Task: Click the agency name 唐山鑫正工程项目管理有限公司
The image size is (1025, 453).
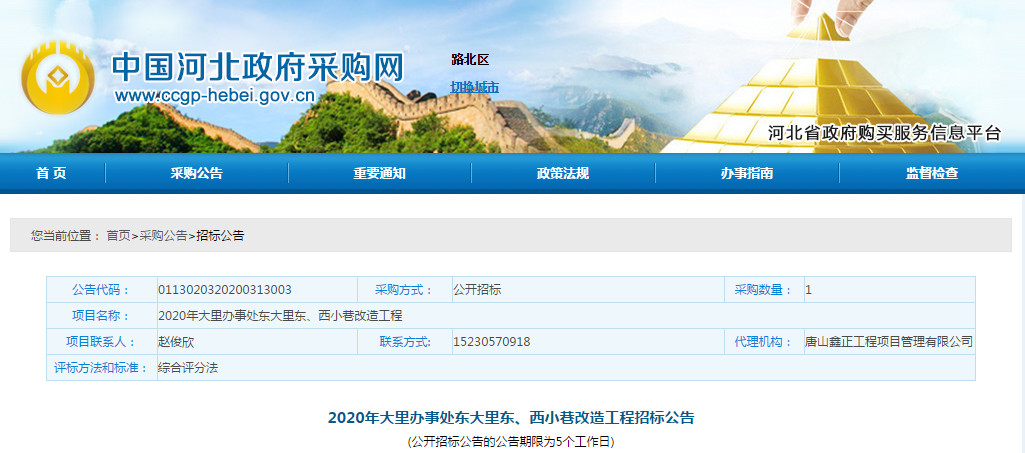Action: point(888,342)
